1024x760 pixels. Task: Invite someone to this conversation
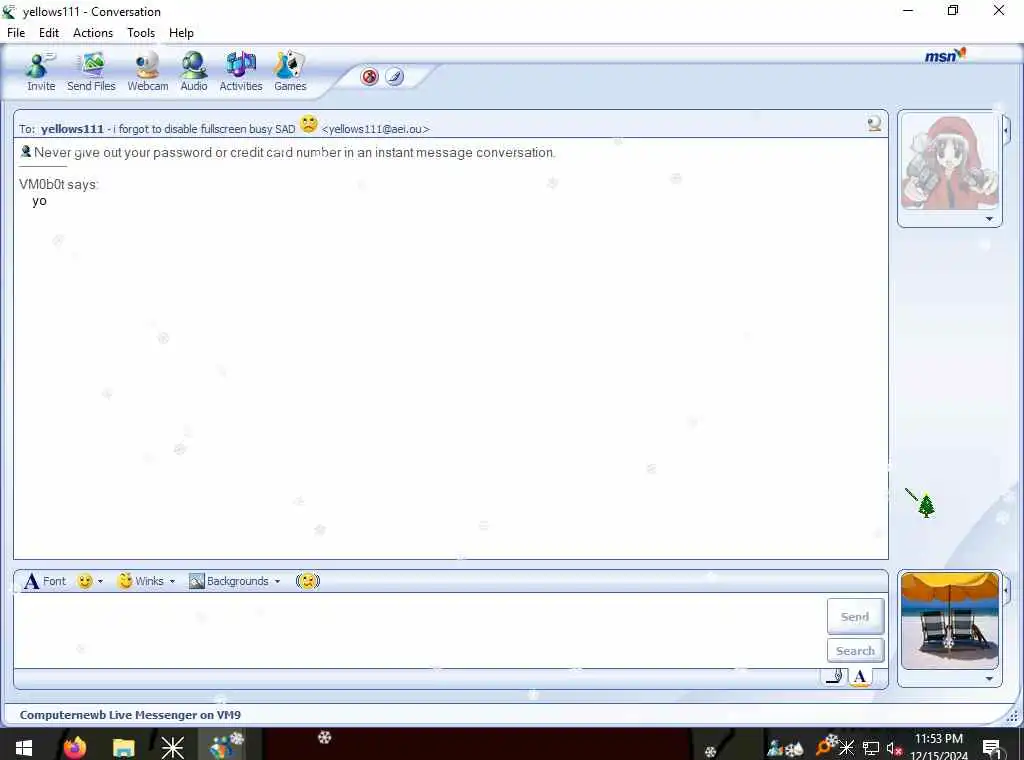pyautogui.click(x=40, y=72)
